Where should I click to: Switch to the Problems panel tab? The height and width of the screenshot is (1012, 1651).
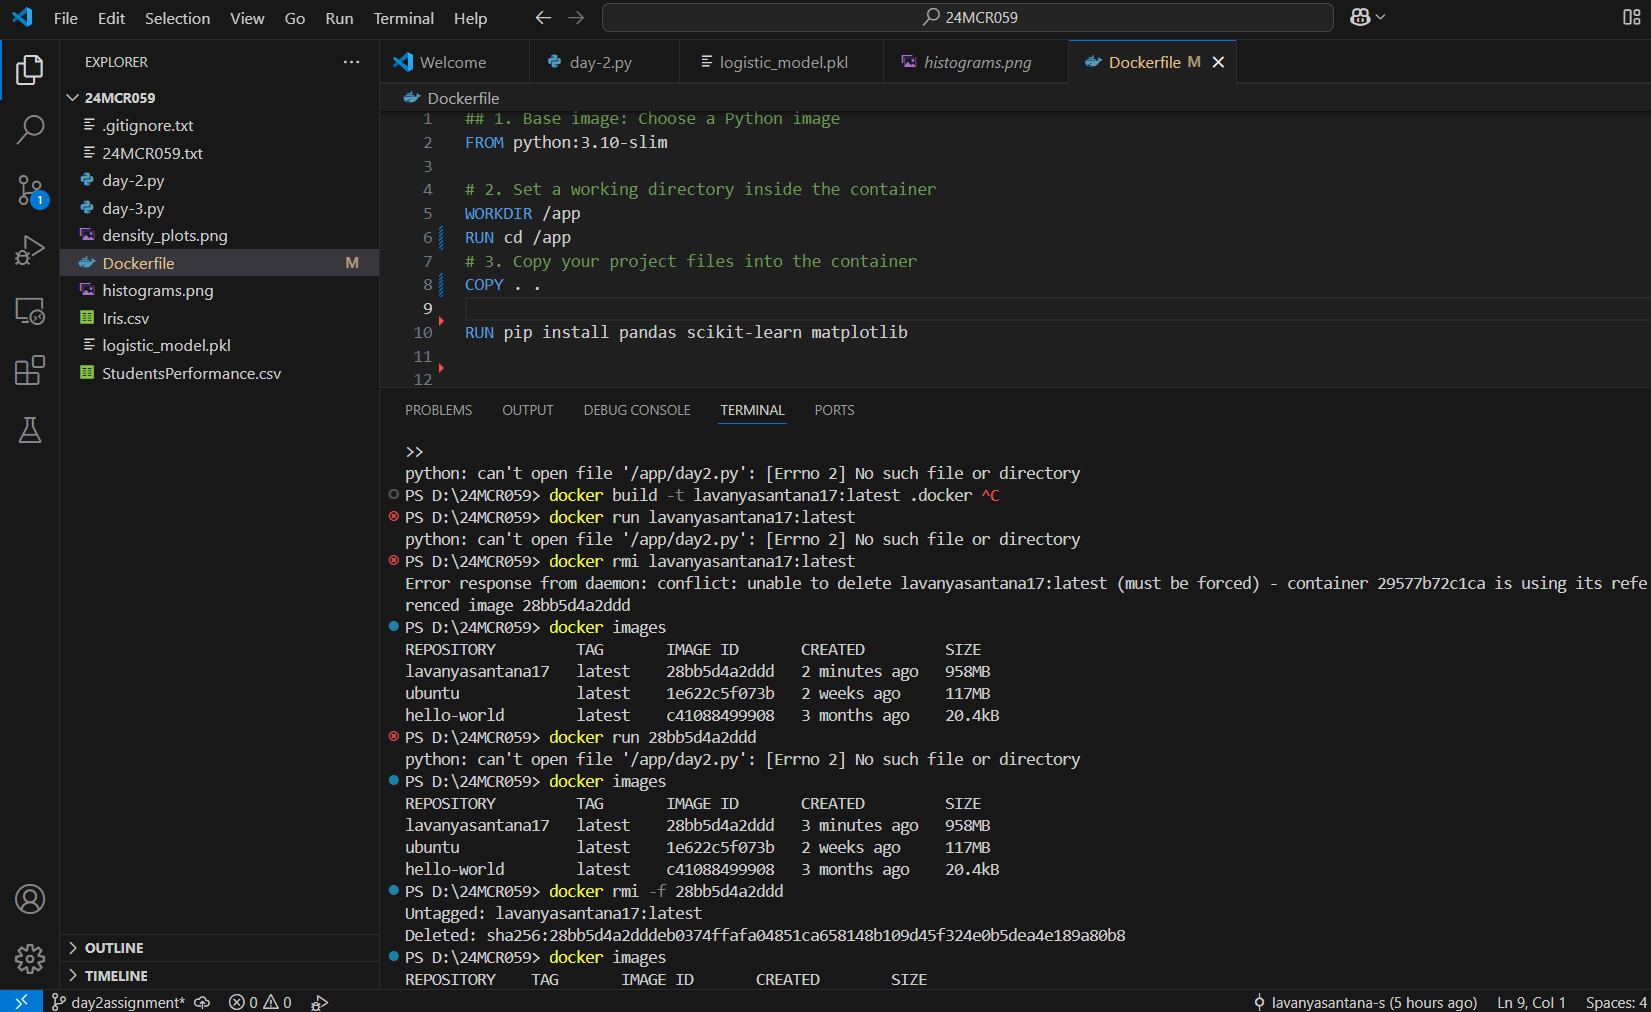click(x=438, y=410)
